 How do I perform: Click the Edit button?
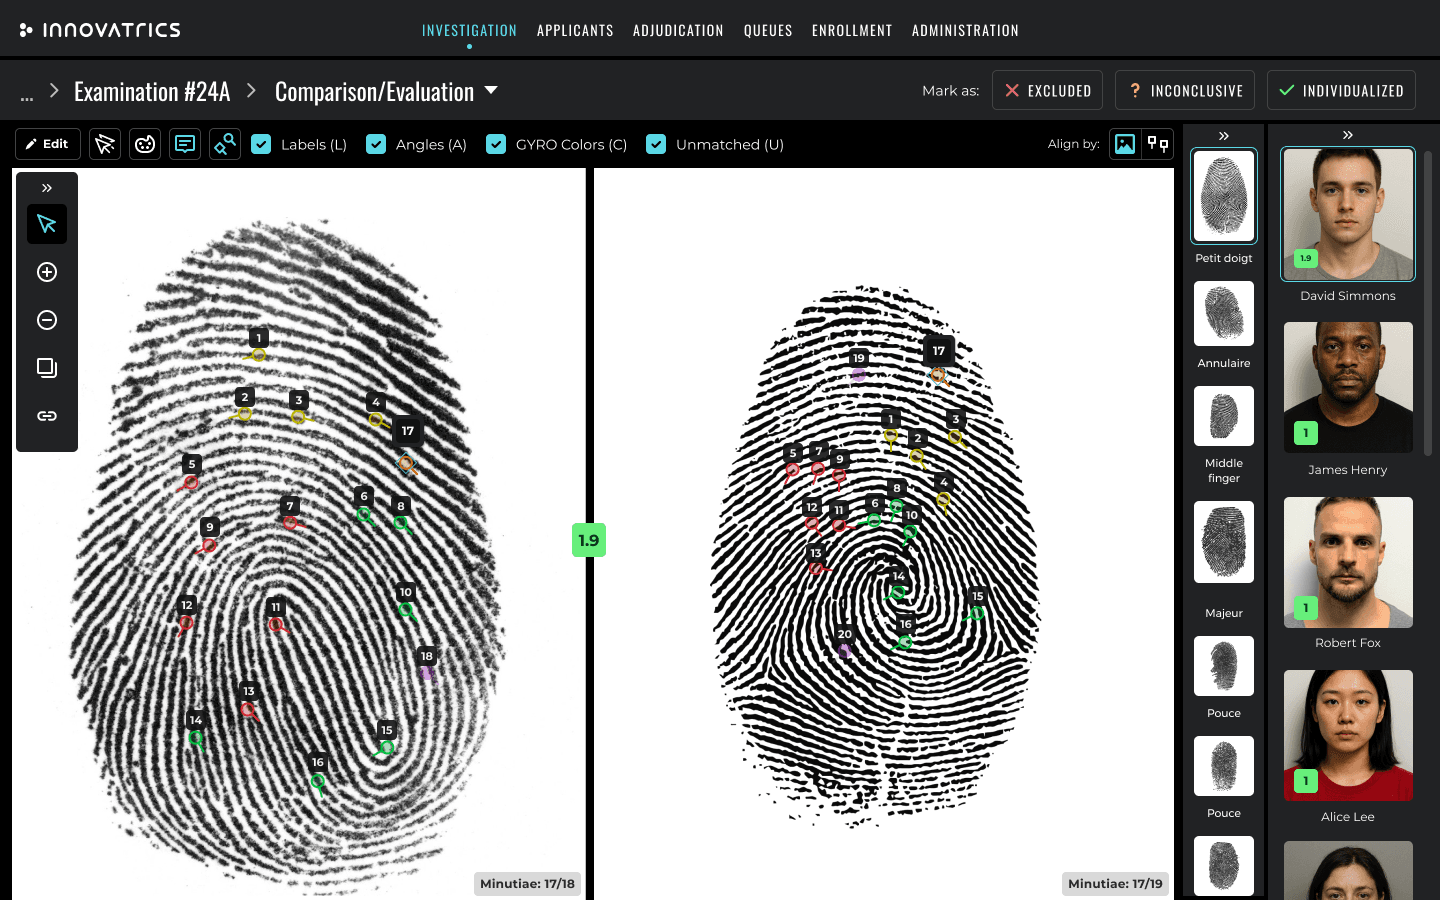47,143
